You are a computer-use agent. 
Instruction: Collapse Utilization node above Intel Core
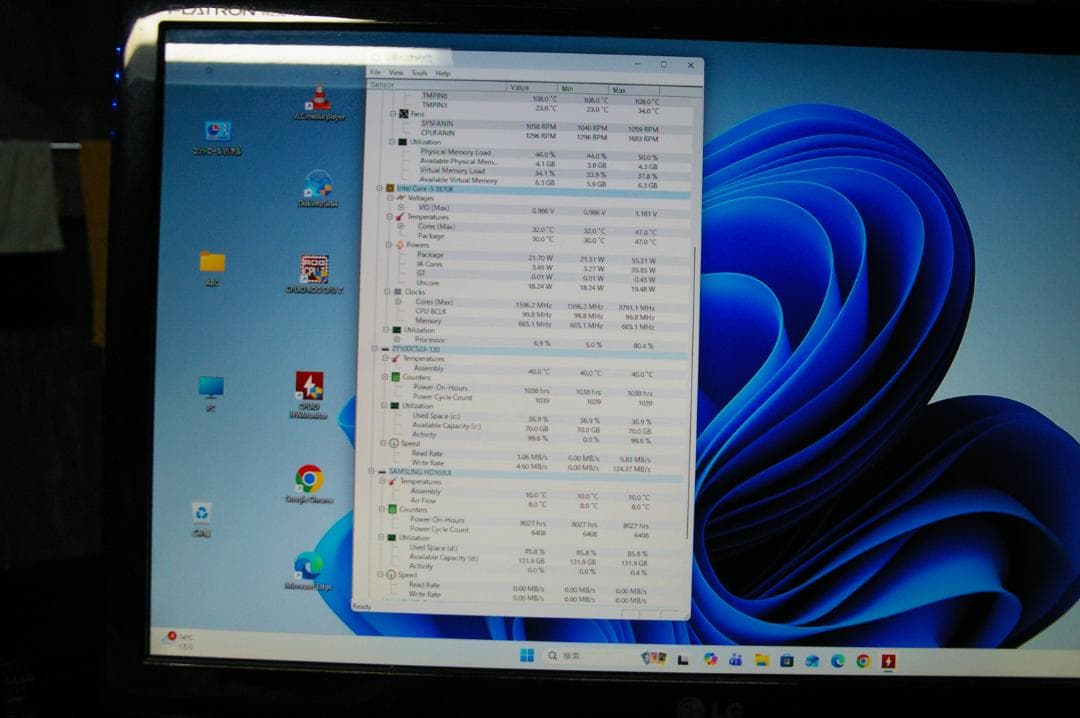pos(392,142)
